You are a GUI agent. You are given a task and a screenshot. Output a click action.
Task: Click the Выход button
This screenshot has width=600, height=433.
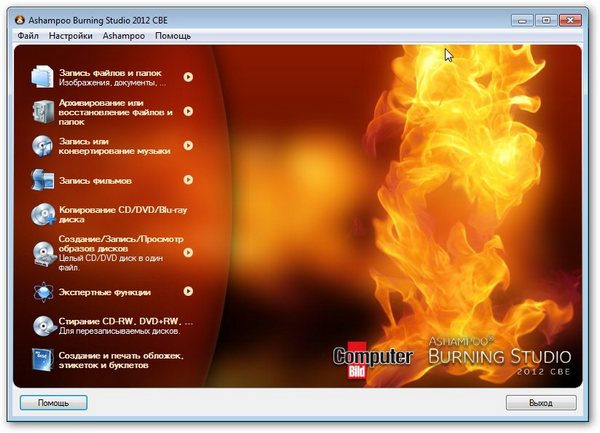tap(541, 403)
